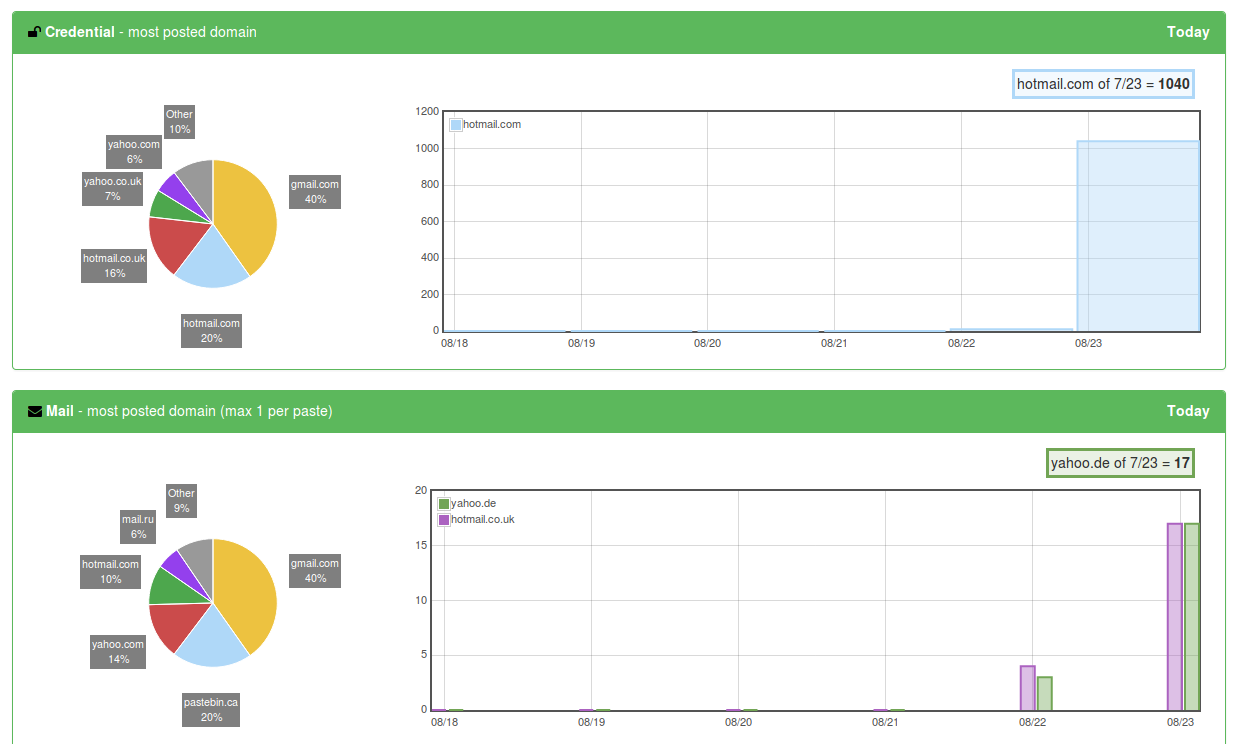Click the purple hotmail.co.uk bar at 08/22
This screenshot has height=744, width=1239.
point(1027,688)
